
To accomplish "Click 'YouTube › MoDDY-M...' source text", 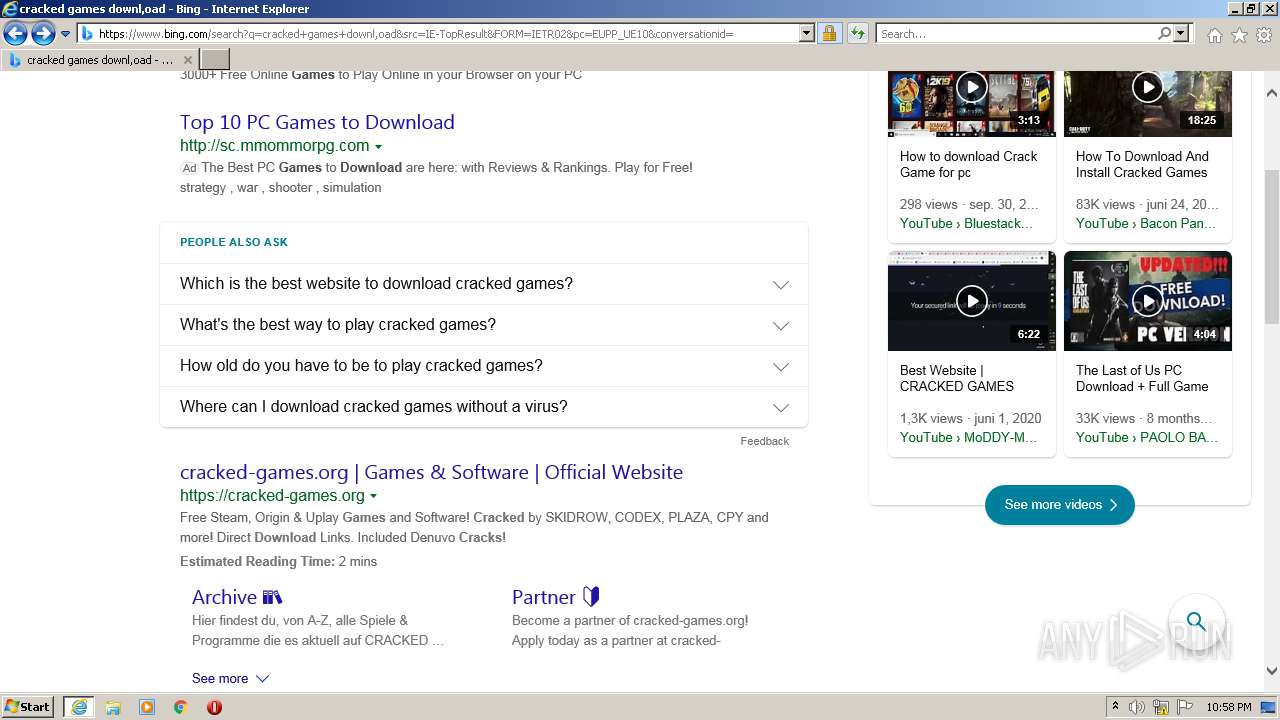I will click(968, 437).
